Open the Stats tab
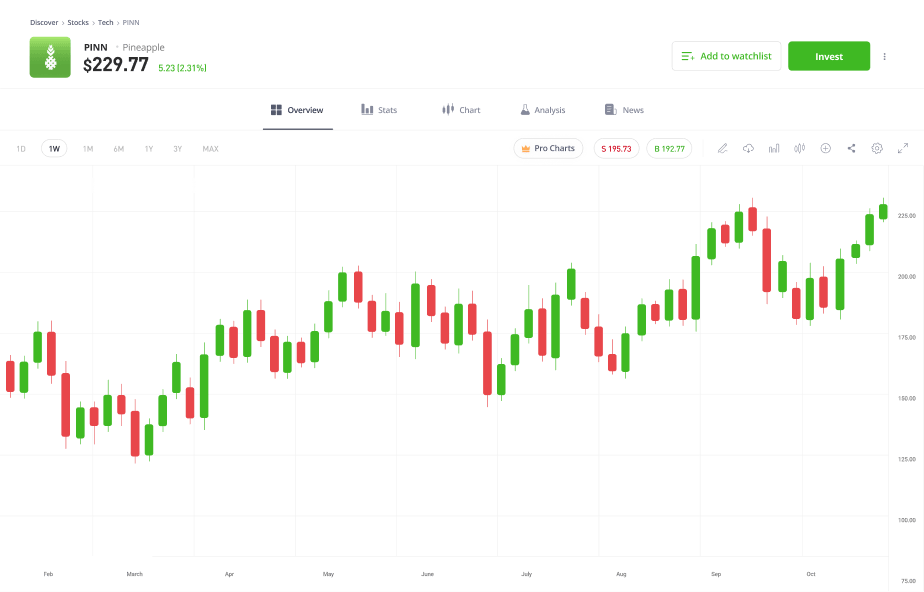The width and height of the screenshot is (924, 592). coord(379,110)
